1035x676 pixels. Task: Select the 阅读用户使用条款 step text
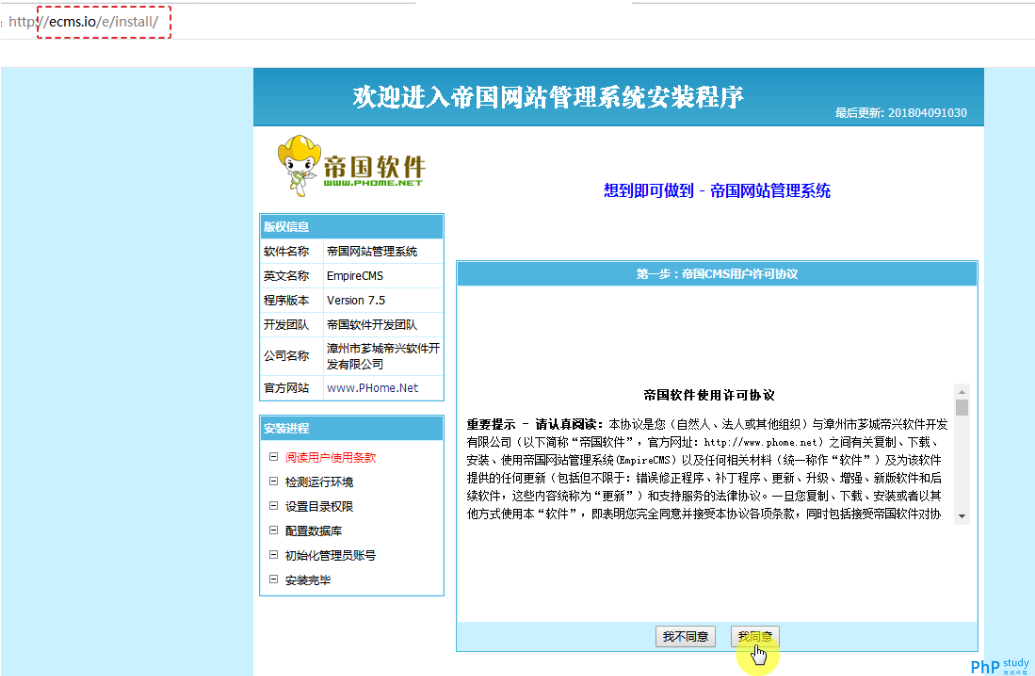pos(330,457)
